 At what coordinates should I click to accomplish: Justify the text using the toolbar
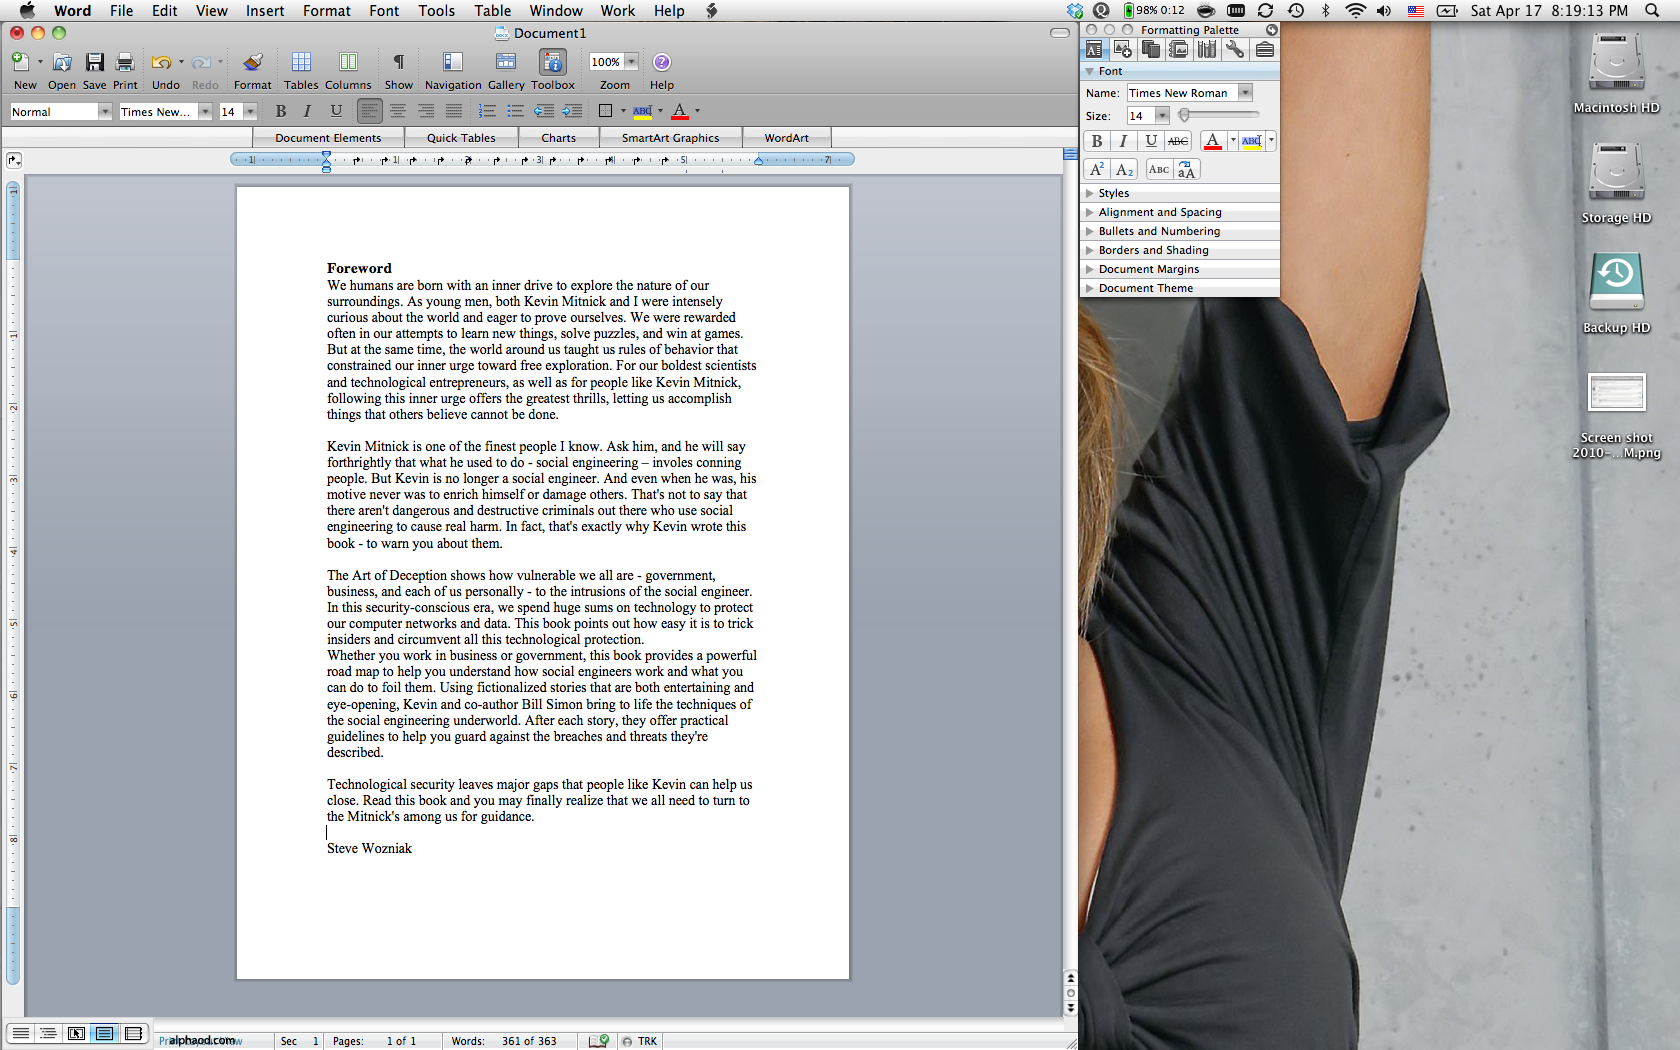(x=454, y=111)
